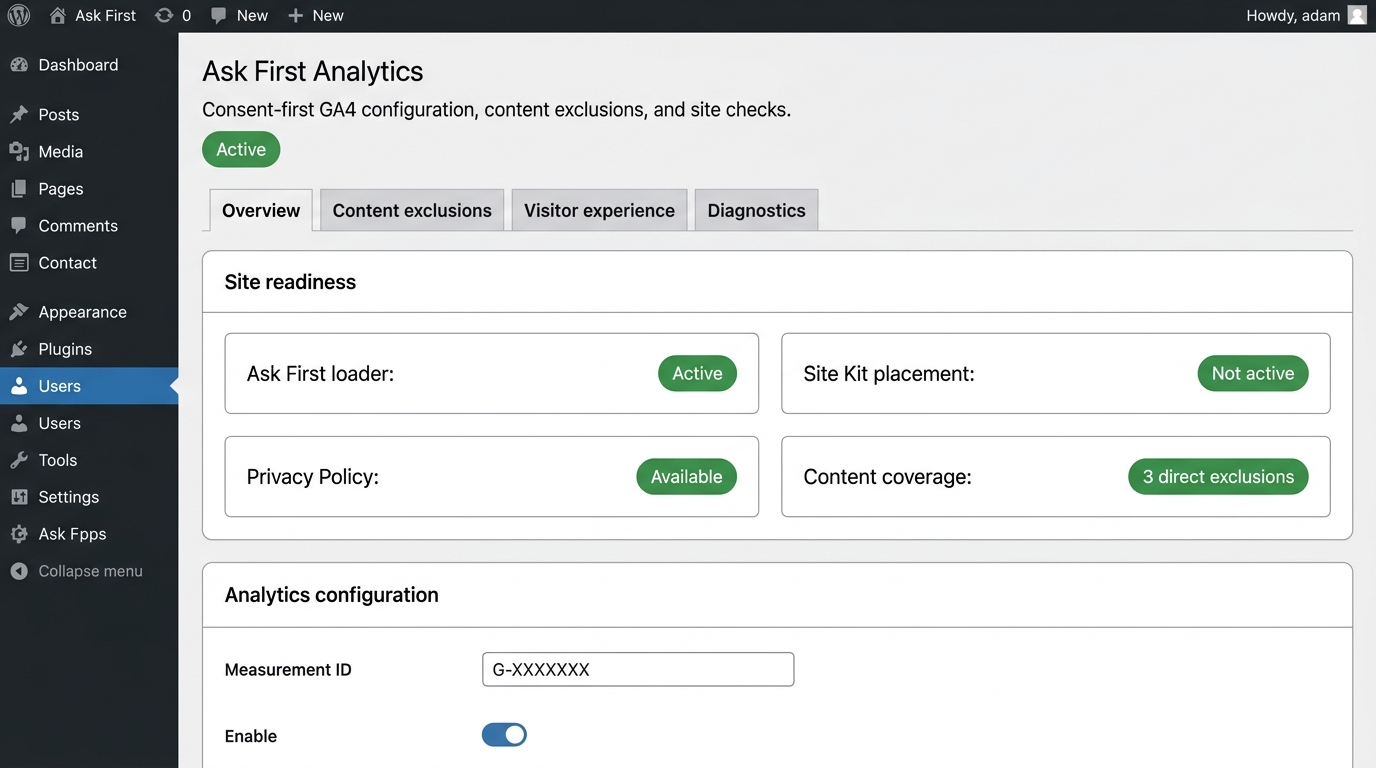Click the Available badge for Privacy Policy
1376x768 pixels.
coord(686,477)
